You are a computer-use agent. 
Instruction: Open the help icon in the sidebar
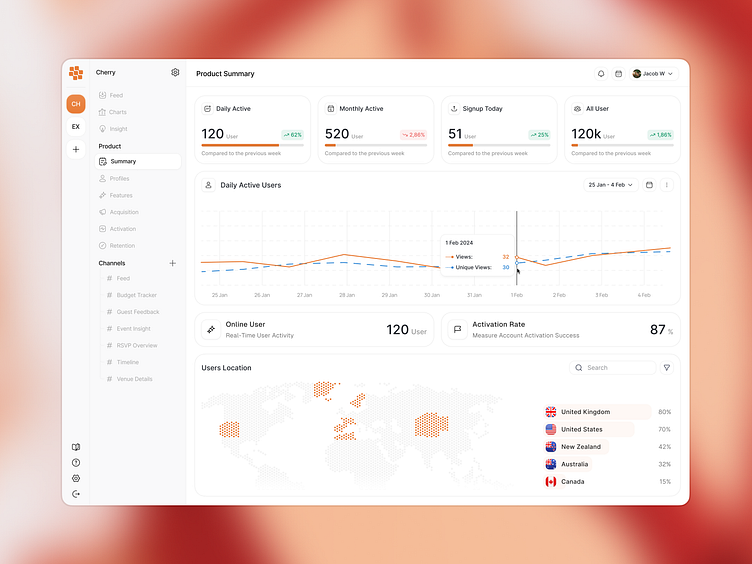point(76,463)
